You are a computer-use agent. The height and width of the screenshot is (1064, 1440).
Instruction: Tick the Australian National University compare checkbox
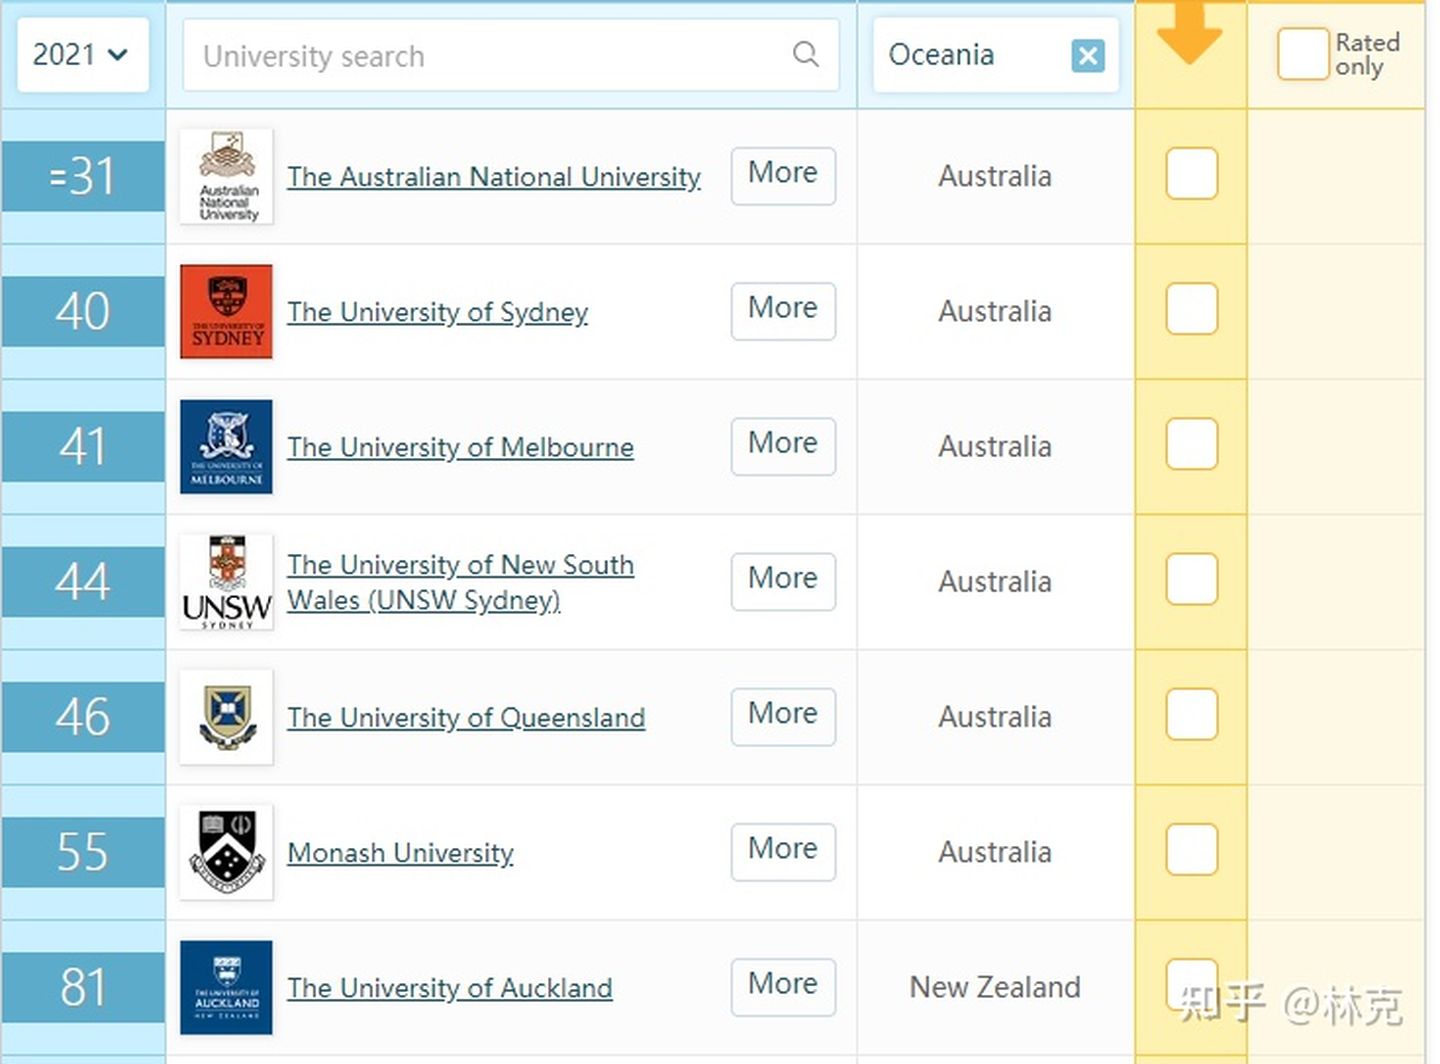point(1191,173)
